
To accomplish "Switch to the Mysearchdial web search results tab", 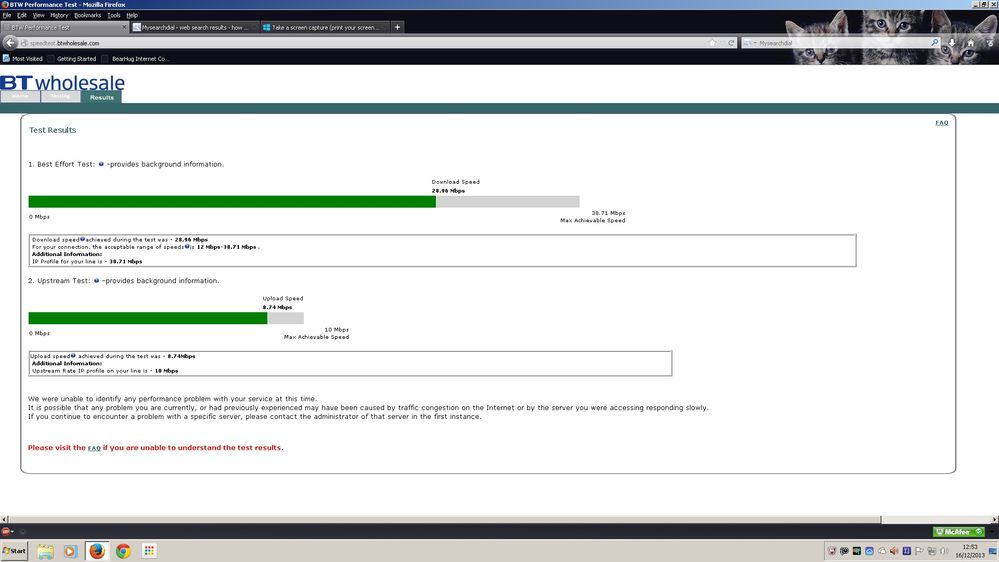I will click(x=194, y=27).
